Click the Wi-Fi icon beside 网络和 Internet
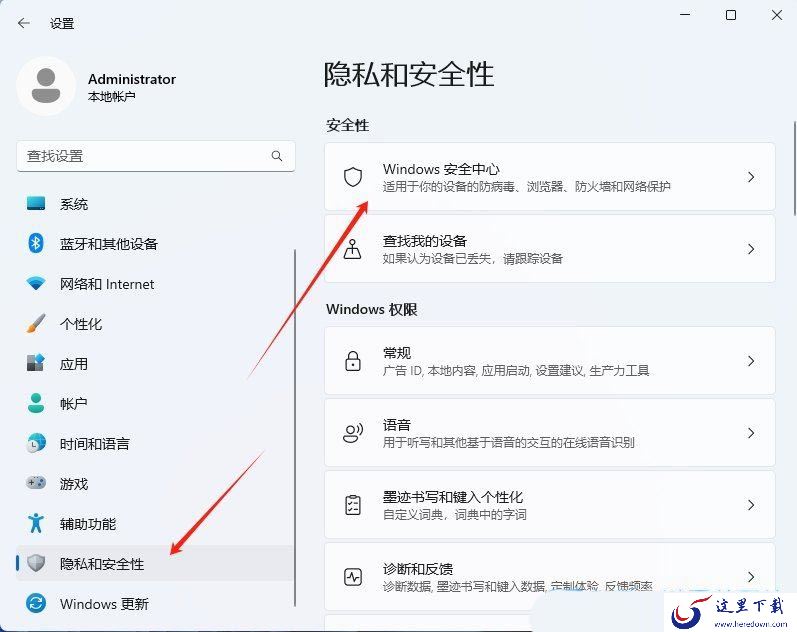The width and height of the screenshot is (797, 632). (x=36, y=283)
